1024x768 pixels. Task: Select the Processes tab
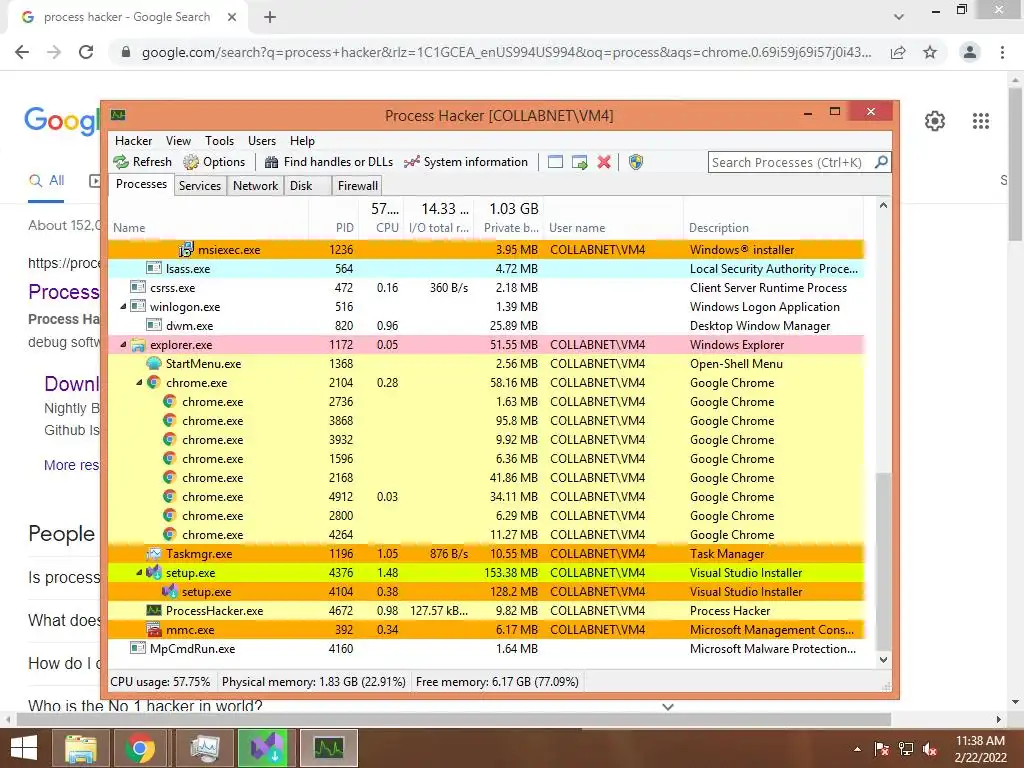[141, 184]
